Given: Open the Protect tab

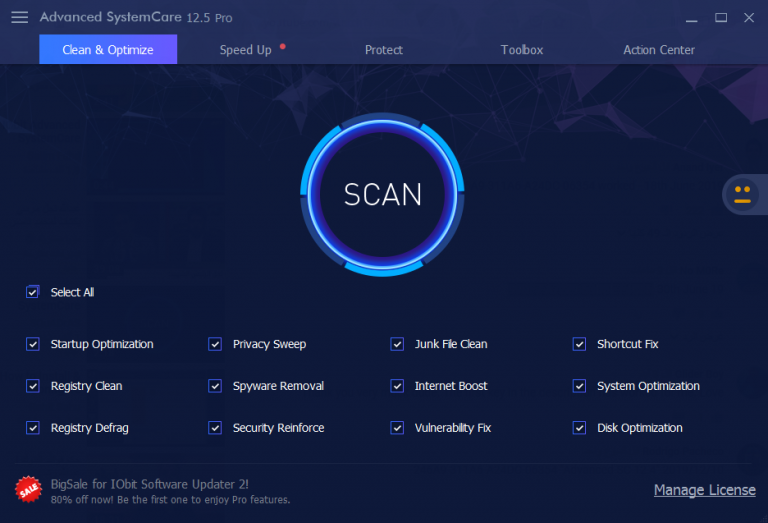Looking at the screenshot, I should pyautogui.click(x=384, y=49).
